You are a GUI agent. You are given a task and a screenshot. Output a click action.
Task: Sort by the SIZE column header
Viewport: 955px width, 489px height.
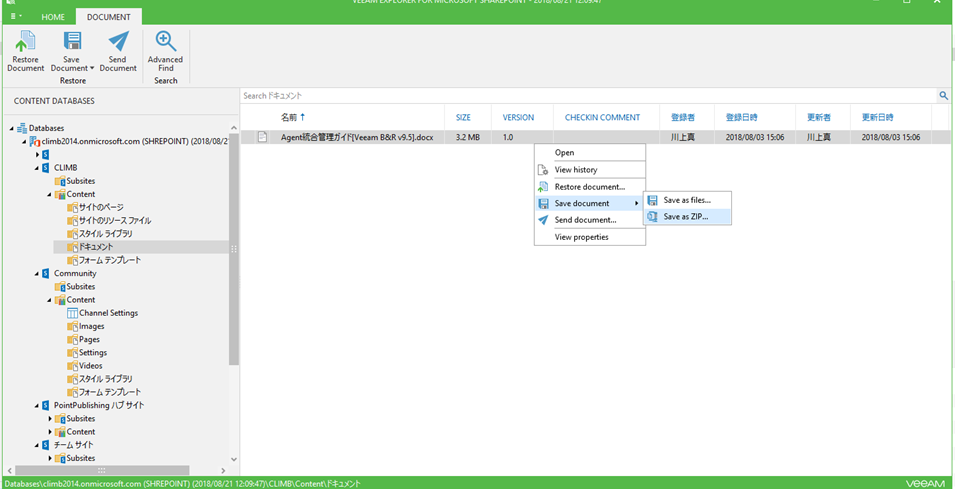(x=463, y=118)
